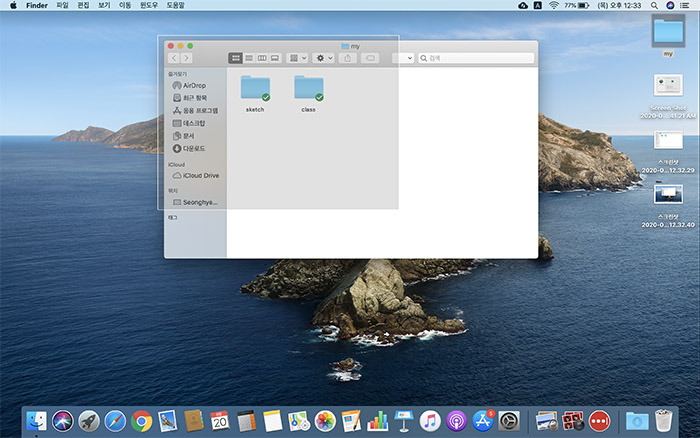
Task: Open Spotlight search in the menu bar
Action: (x=654, y=5)
